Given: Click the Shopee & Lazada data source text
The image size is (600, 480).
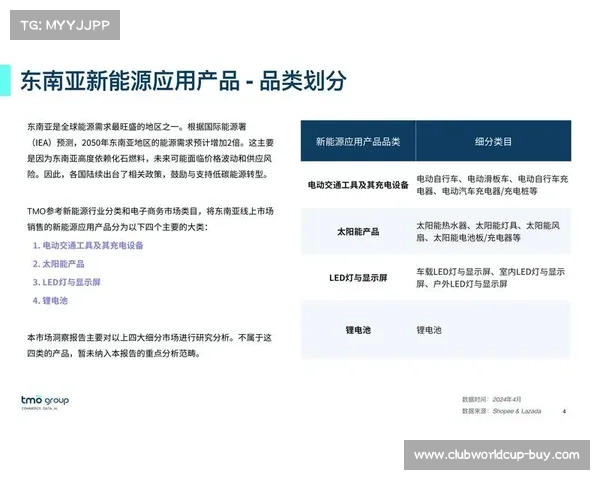Looking at the screenshot, I should point(517,410).
